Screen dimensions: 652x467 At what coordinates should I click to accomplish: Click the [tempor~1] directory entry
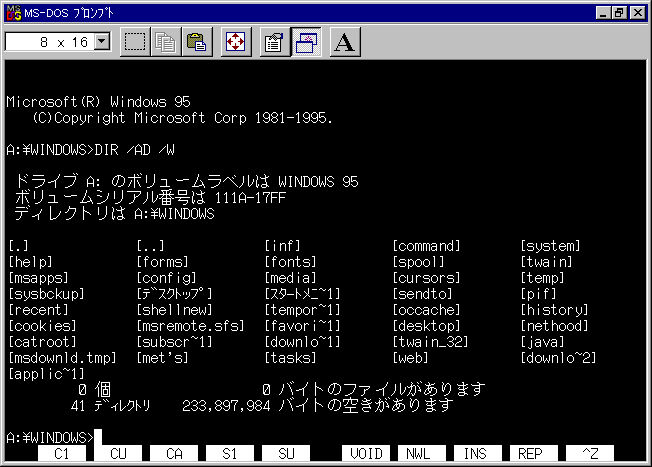(302, 310)
